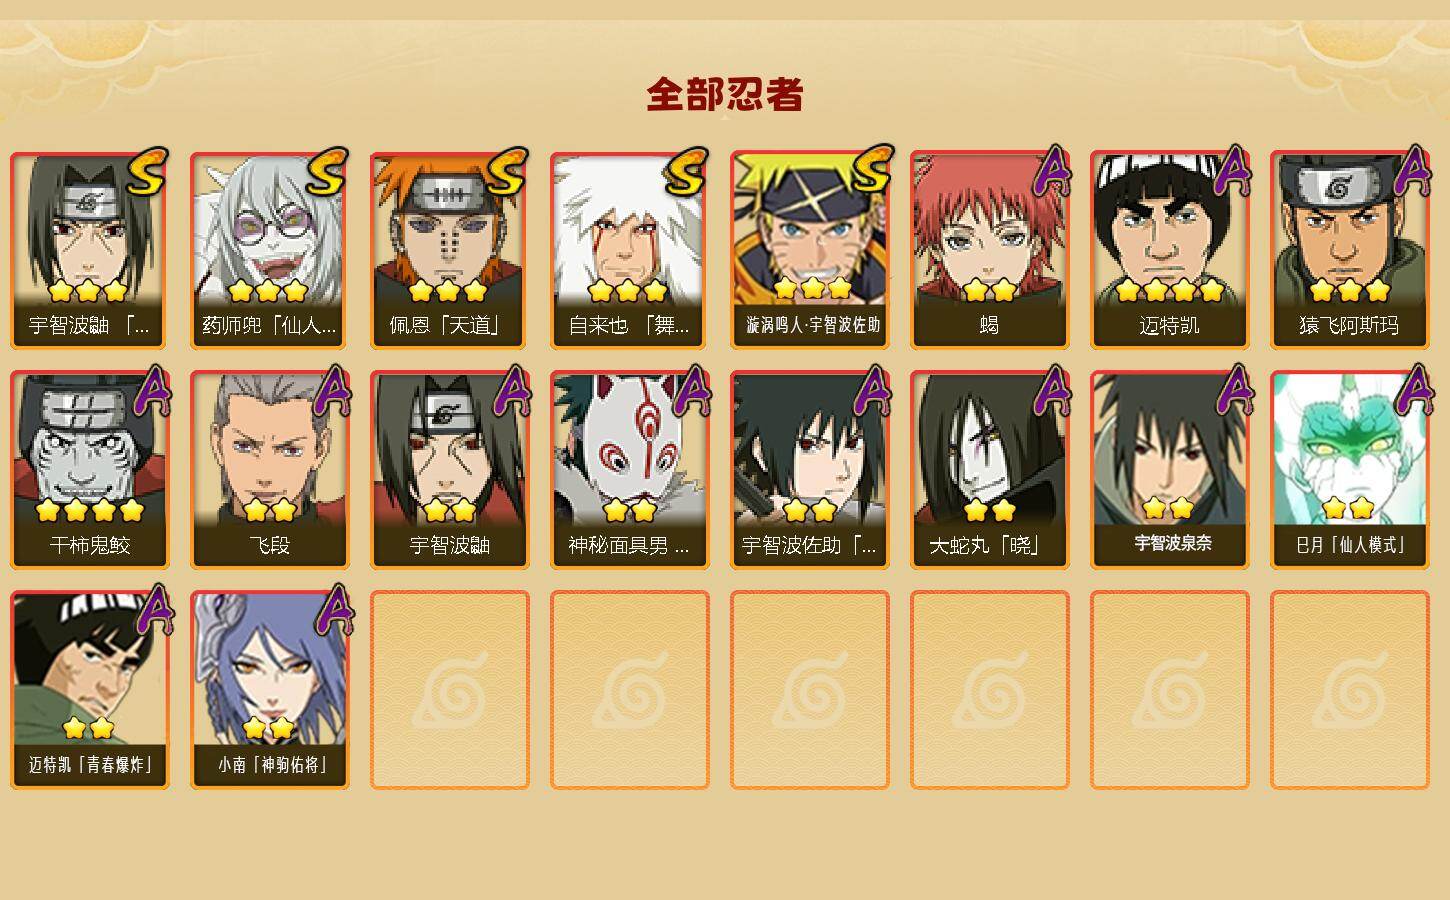This screenshot has height=900, width=1450.
Task: Click the A badge on 宇智波佐助 card
Action: (871, 391)
